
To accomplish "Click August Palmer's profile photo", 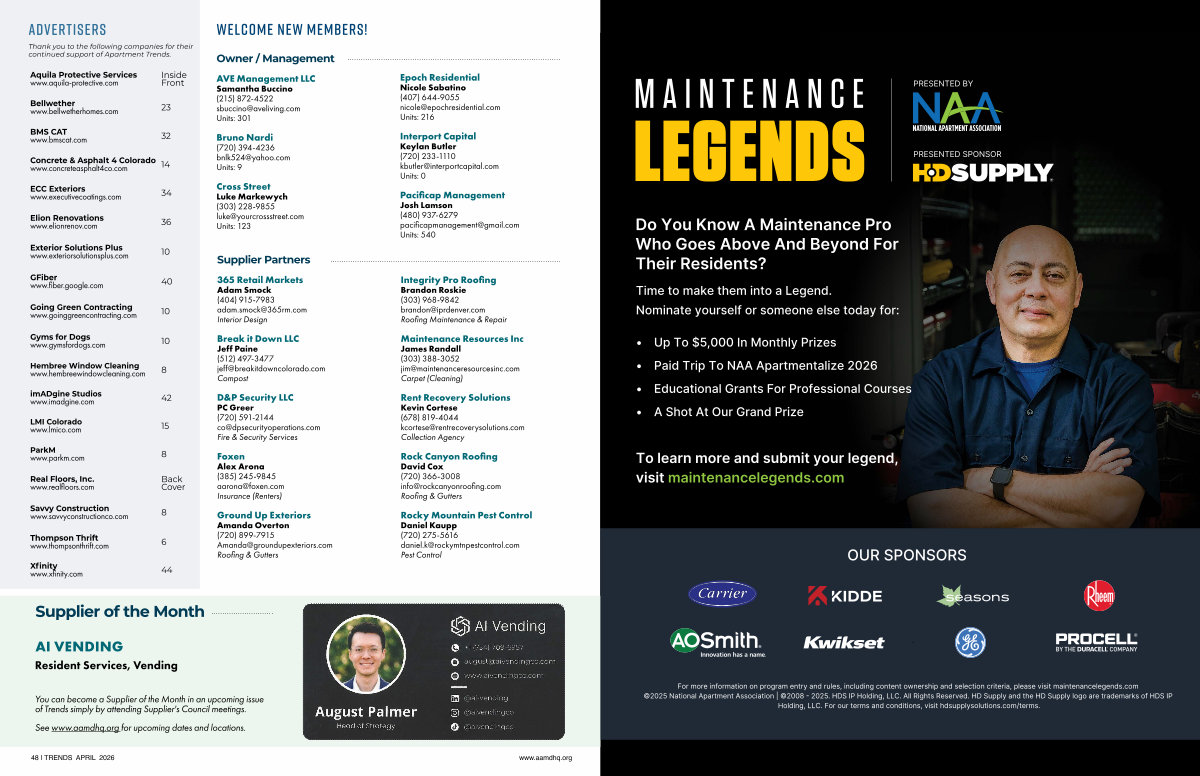I will [x=366, y=653].
